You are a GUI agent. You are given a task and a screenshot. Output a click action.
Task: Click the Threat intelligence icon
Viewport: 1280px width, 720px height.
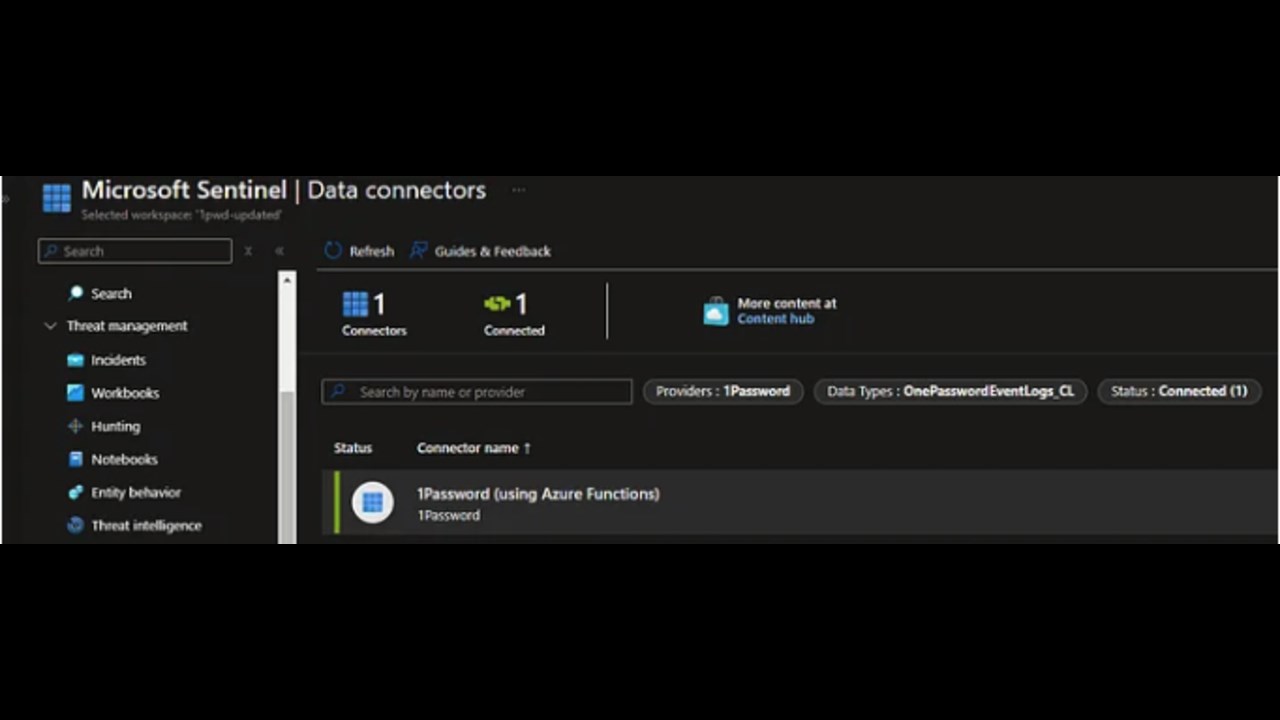click(75, 525)
